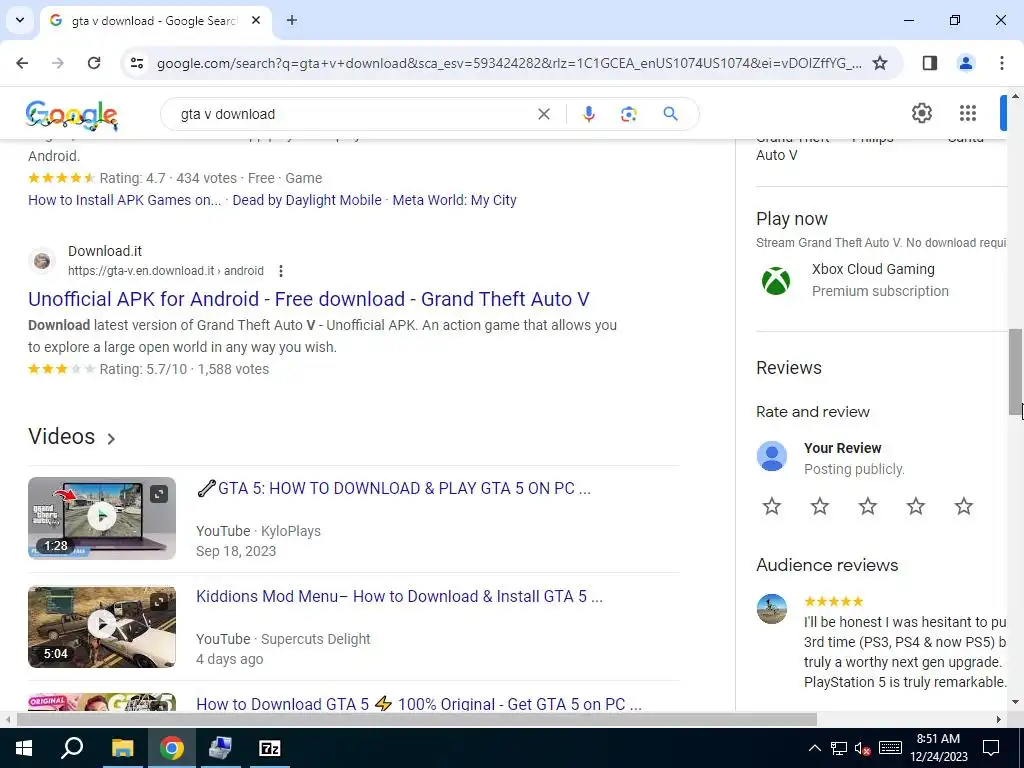The image size is (1024, 768).
Task: Rate one star in Your Review
Action: pos(772,506)
